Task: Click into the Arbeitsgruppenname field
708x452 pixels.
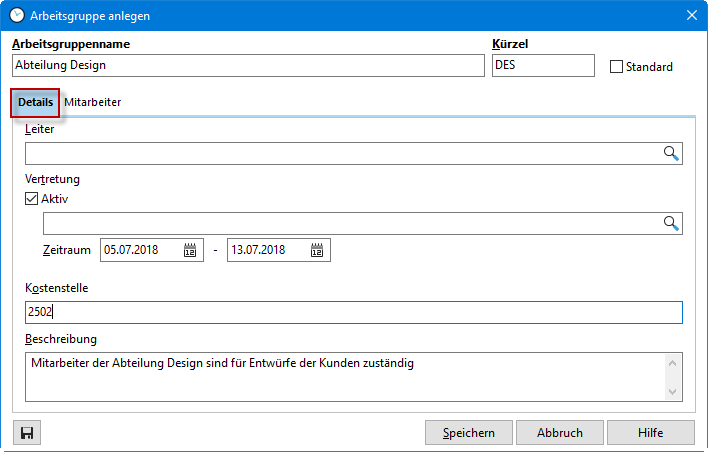Action: [x=247, y=65]
